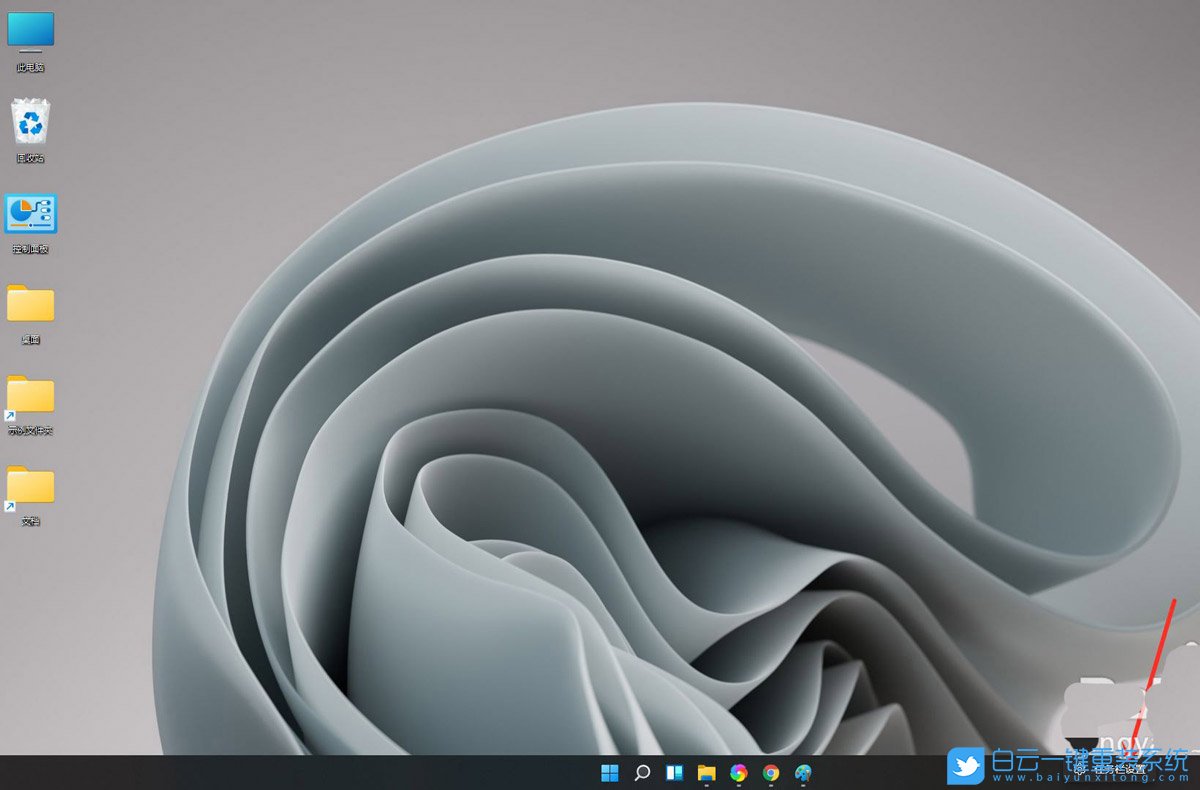
Task: Open Task View from the taskbar
Action: (674, 772)
